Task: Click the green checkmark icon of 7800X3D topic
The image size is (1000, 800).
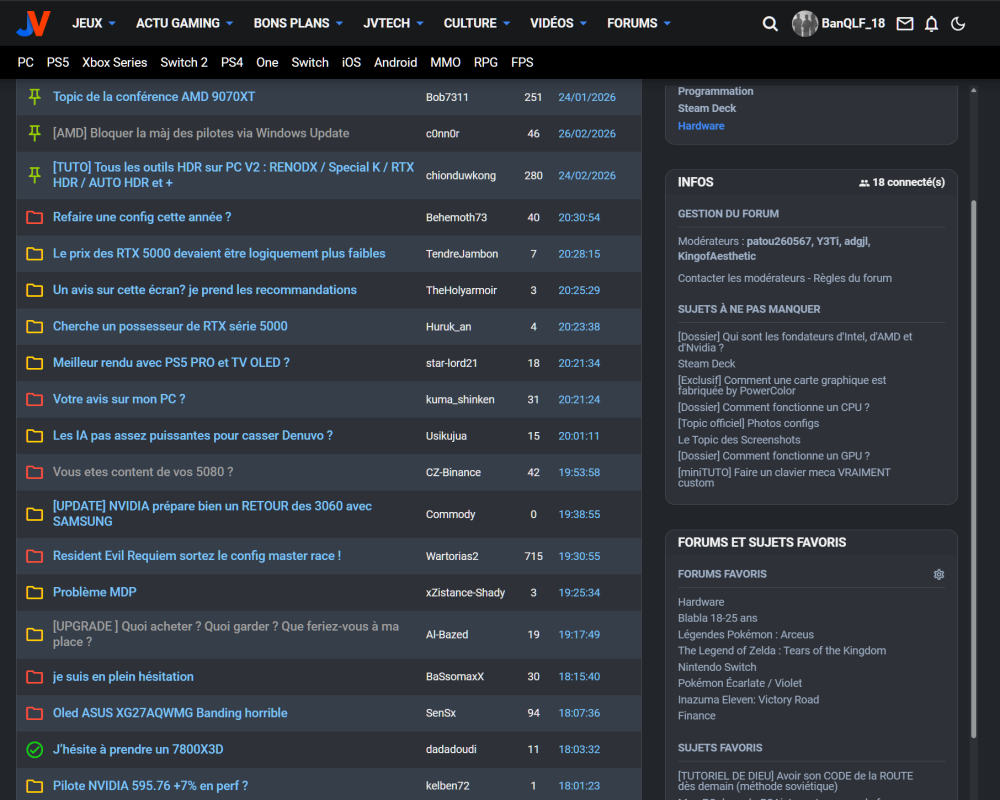Action: pyautogui.click(x=35, y=750)
